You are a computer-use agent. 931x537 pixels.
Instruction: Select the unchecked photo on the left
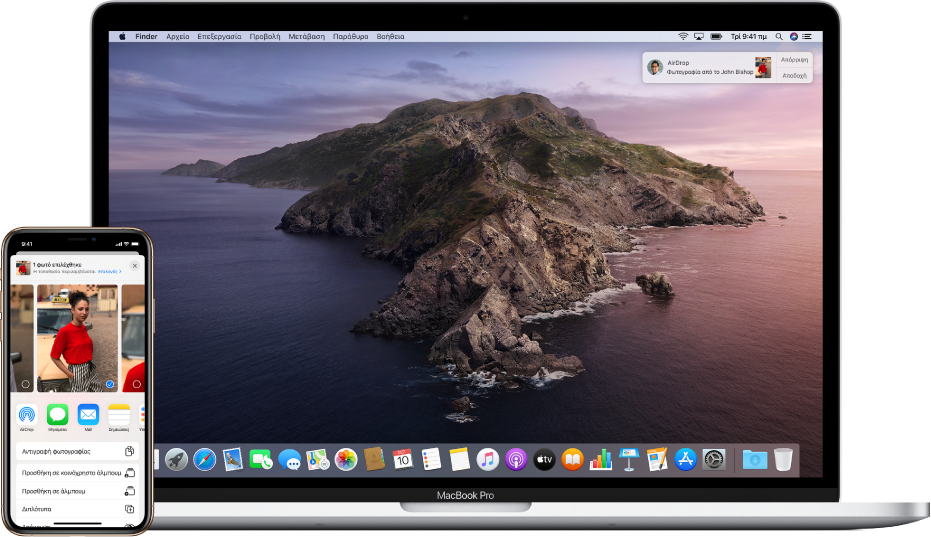click(25, 383)
